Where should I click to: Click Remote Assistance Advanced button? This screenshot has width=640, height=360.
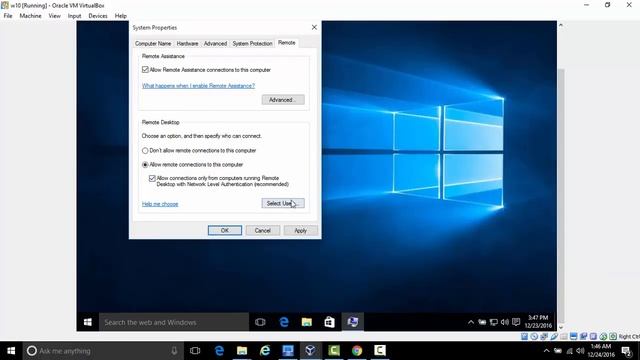(283, 100)
